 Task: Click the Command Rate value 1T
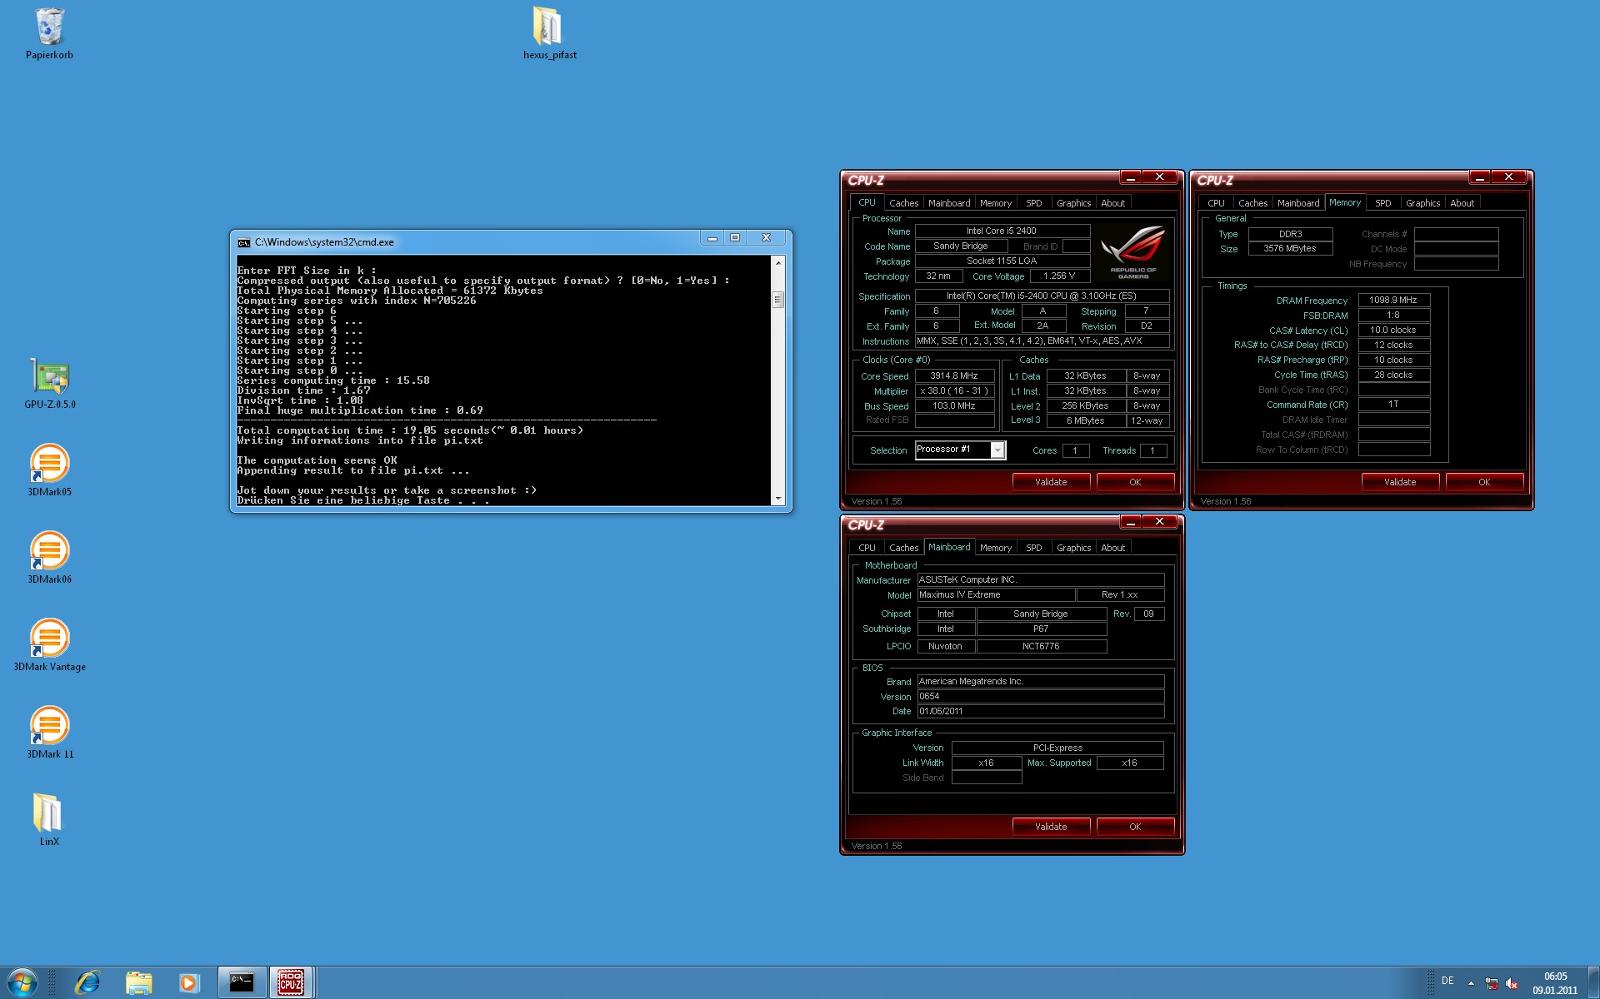(1393, 404)
